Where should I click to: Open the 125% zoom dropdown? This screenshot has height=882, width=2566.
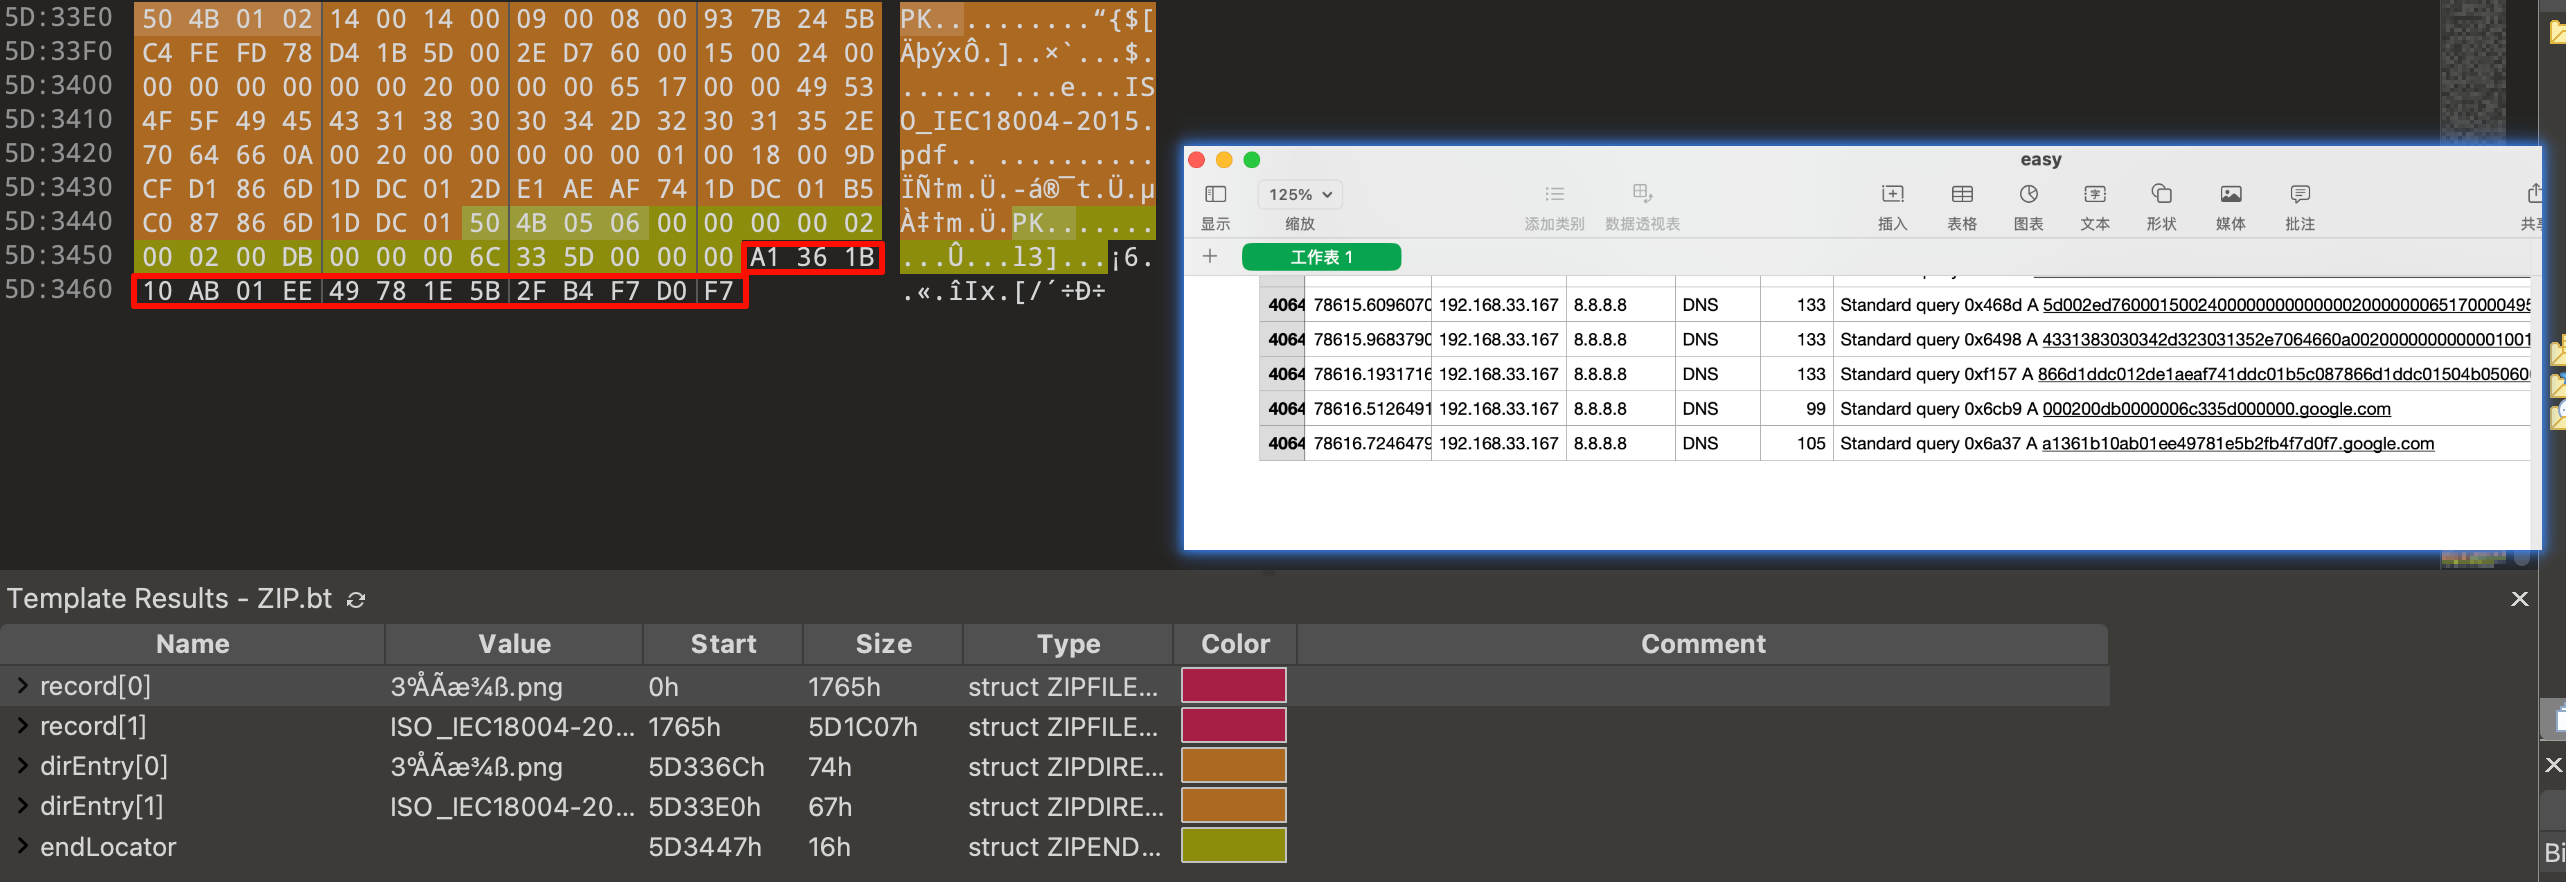pyautogui.click(x=1300, y=195)
